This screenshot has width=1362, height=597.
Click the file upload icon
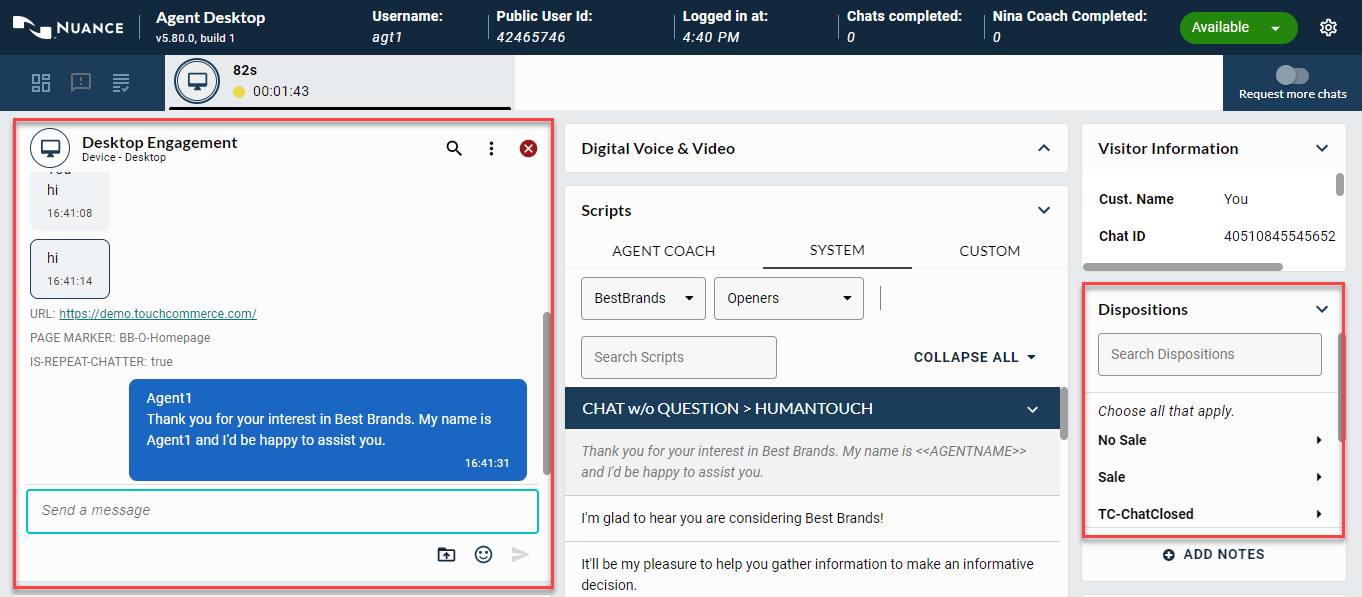point(446,554)
